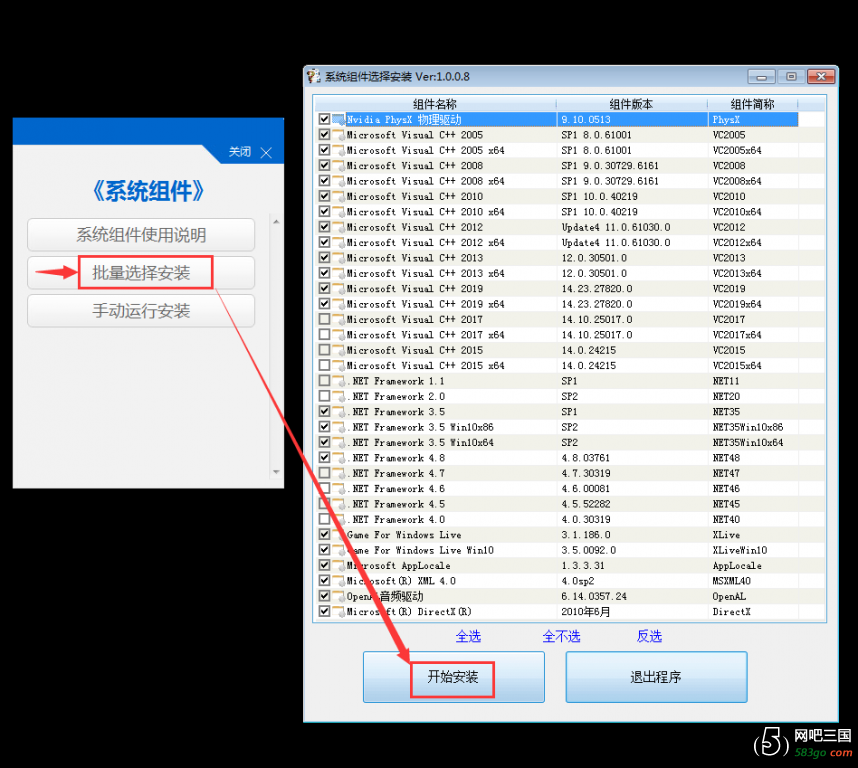This screenshot has height=768, width=858.
Task: Click the icon of the .NET Framework 4.7 row
Action: 338,473
